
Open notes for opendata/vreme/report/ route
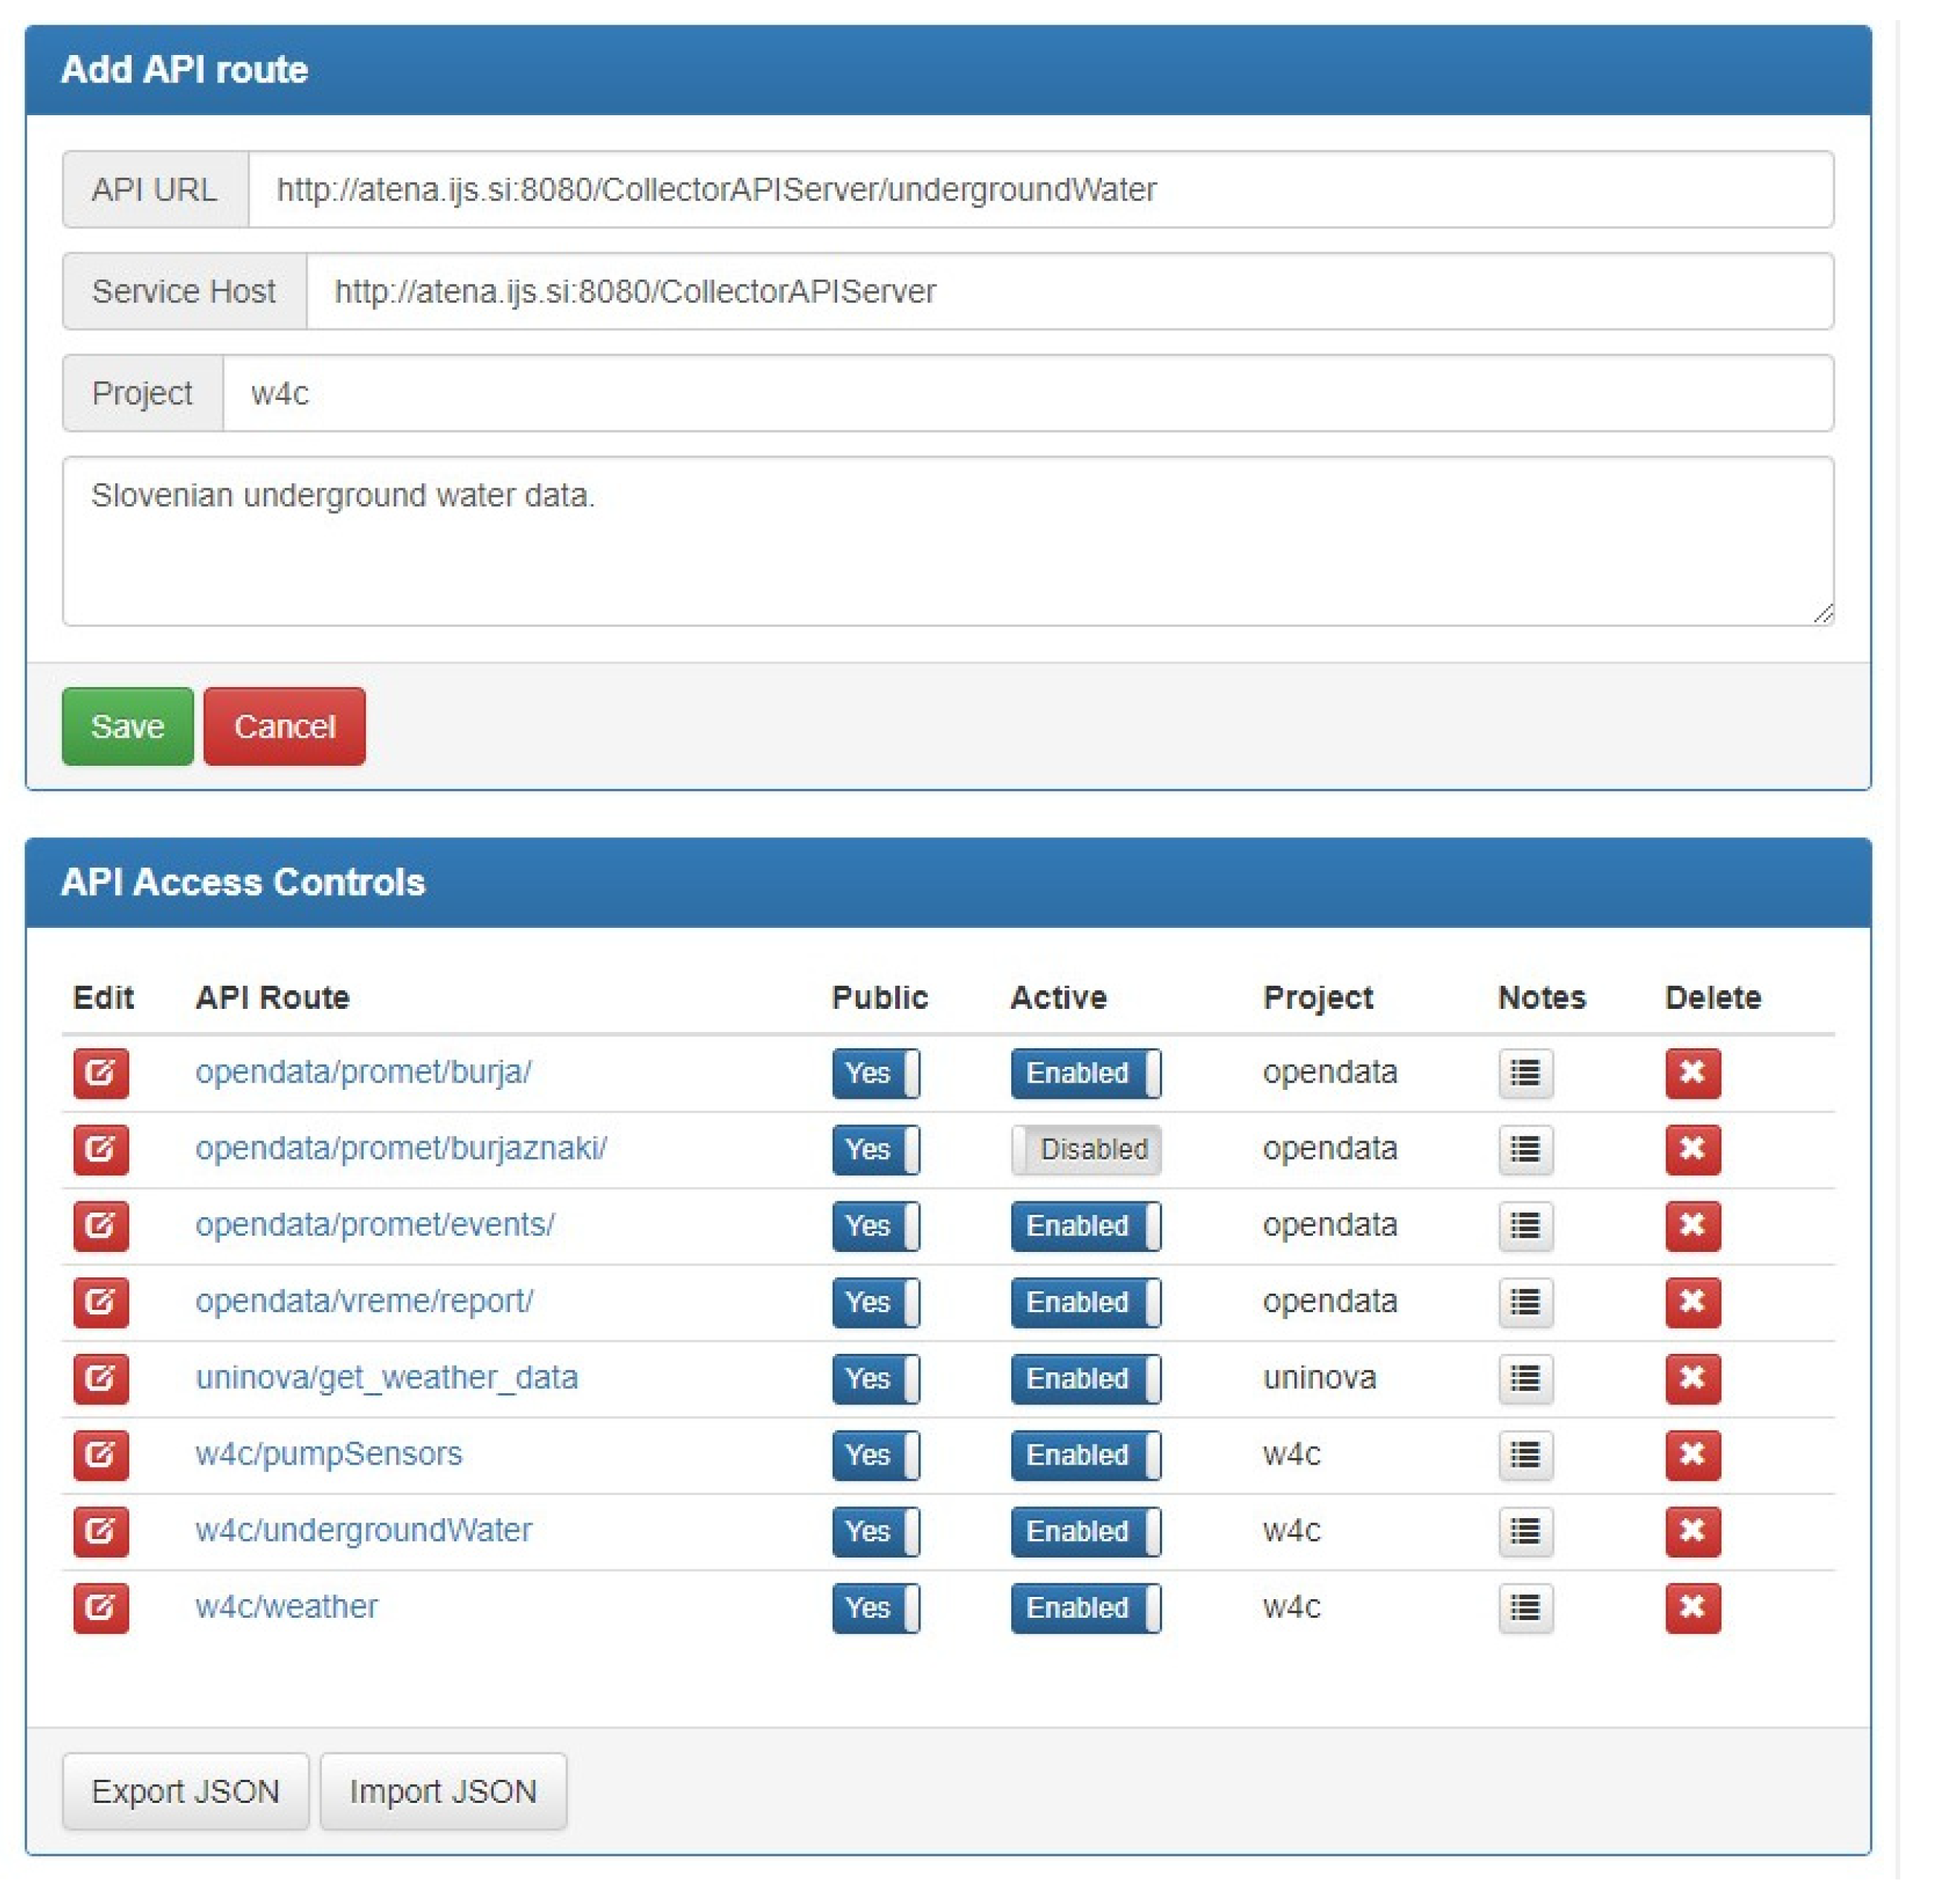pyautogui.click(x=1524, y=1301)
